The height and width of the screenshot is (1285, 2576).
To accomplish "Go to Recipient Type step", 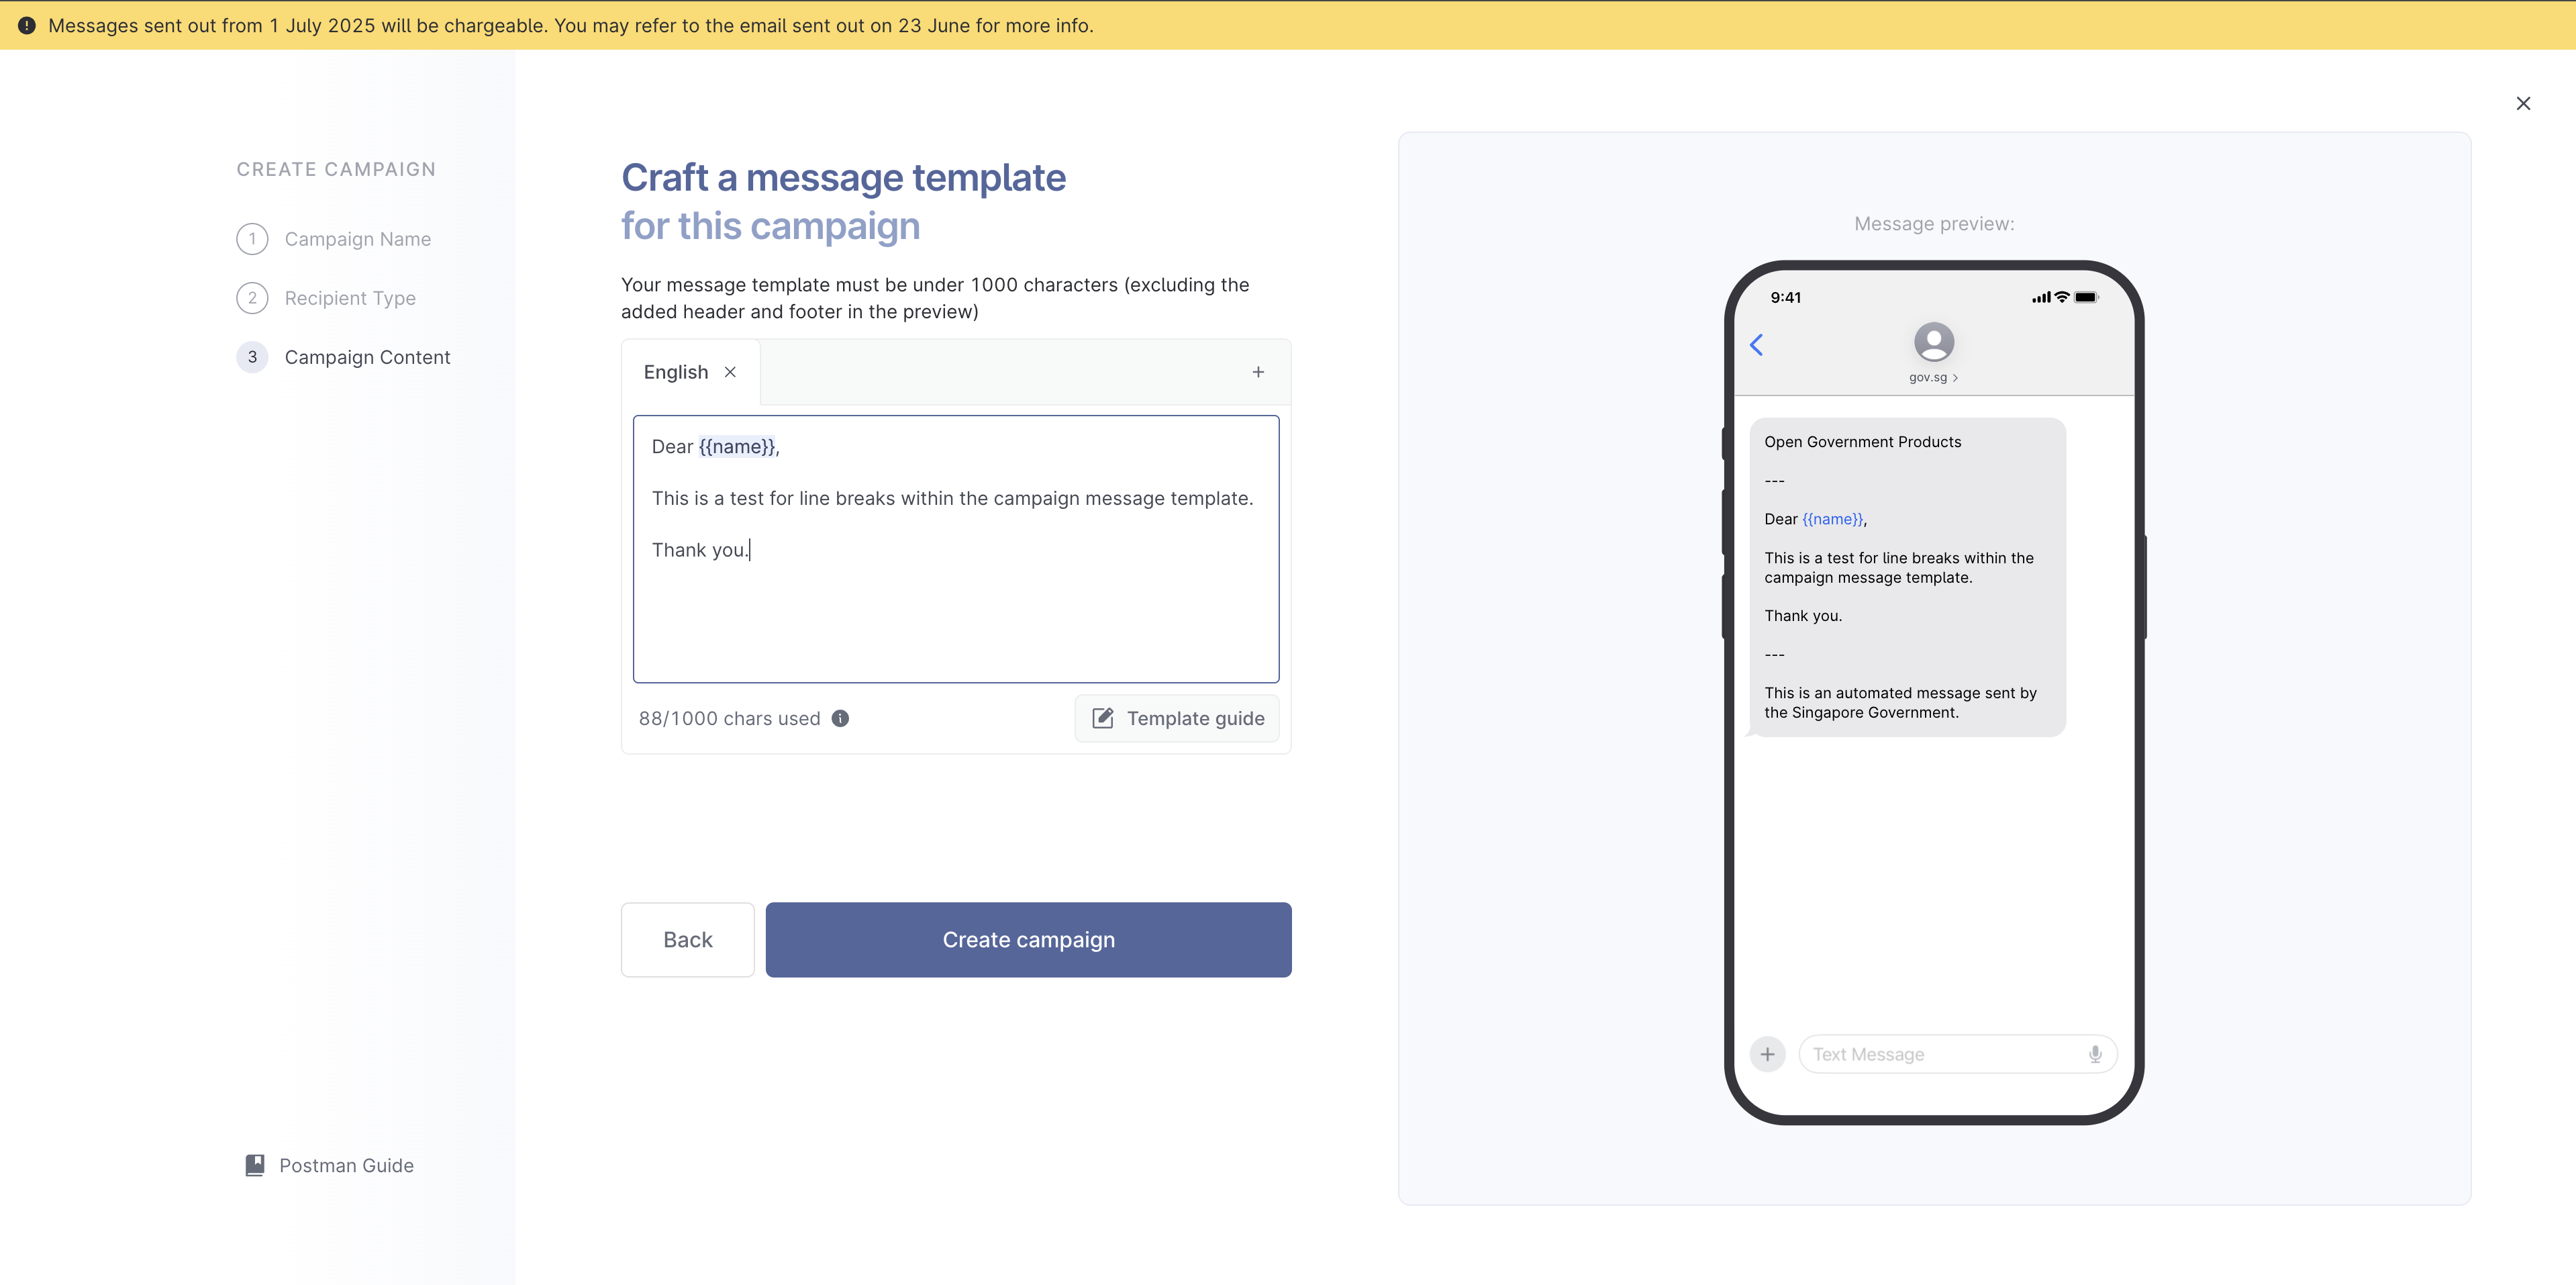I will [x=349, y=298].
